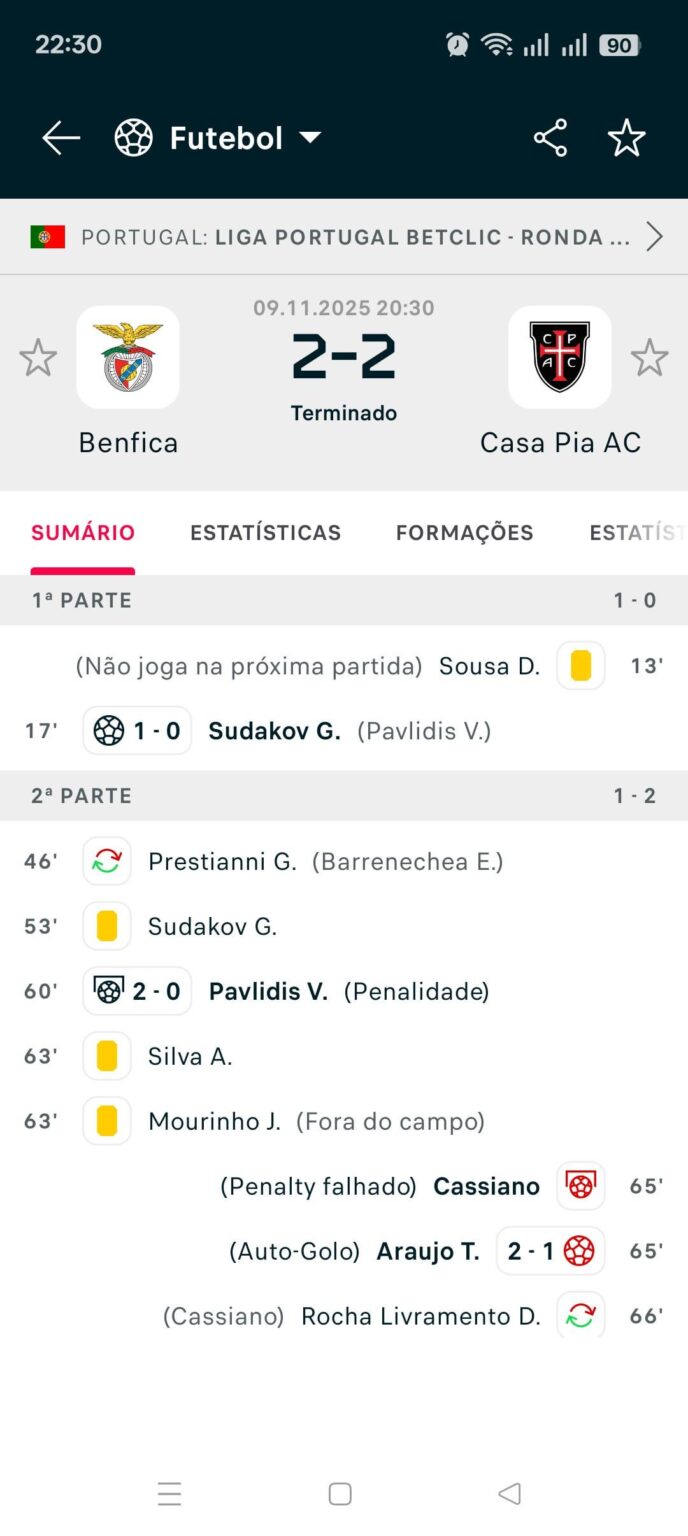Click the Benfica club crest
Image resolution: width=688 pixels, height=1536 pixels.
(127, 357)
